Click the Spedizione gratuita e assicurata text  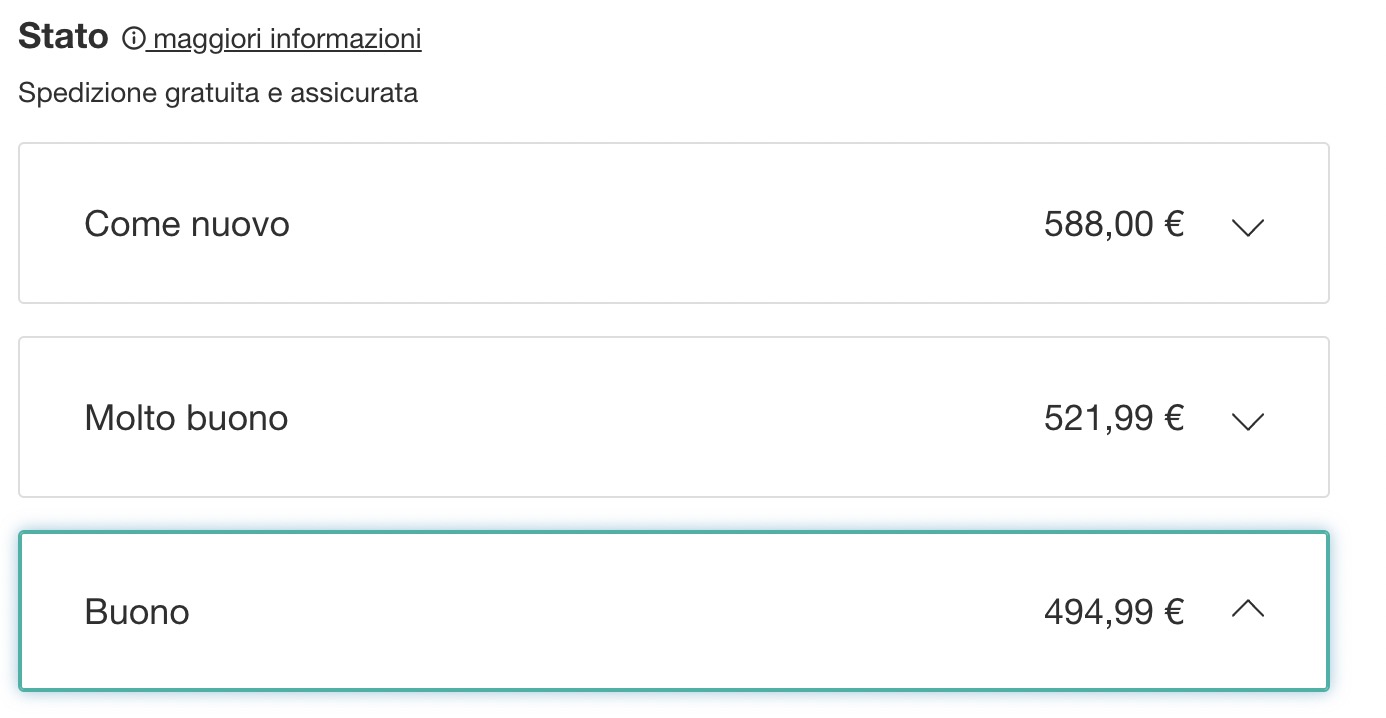click(218, 94)
